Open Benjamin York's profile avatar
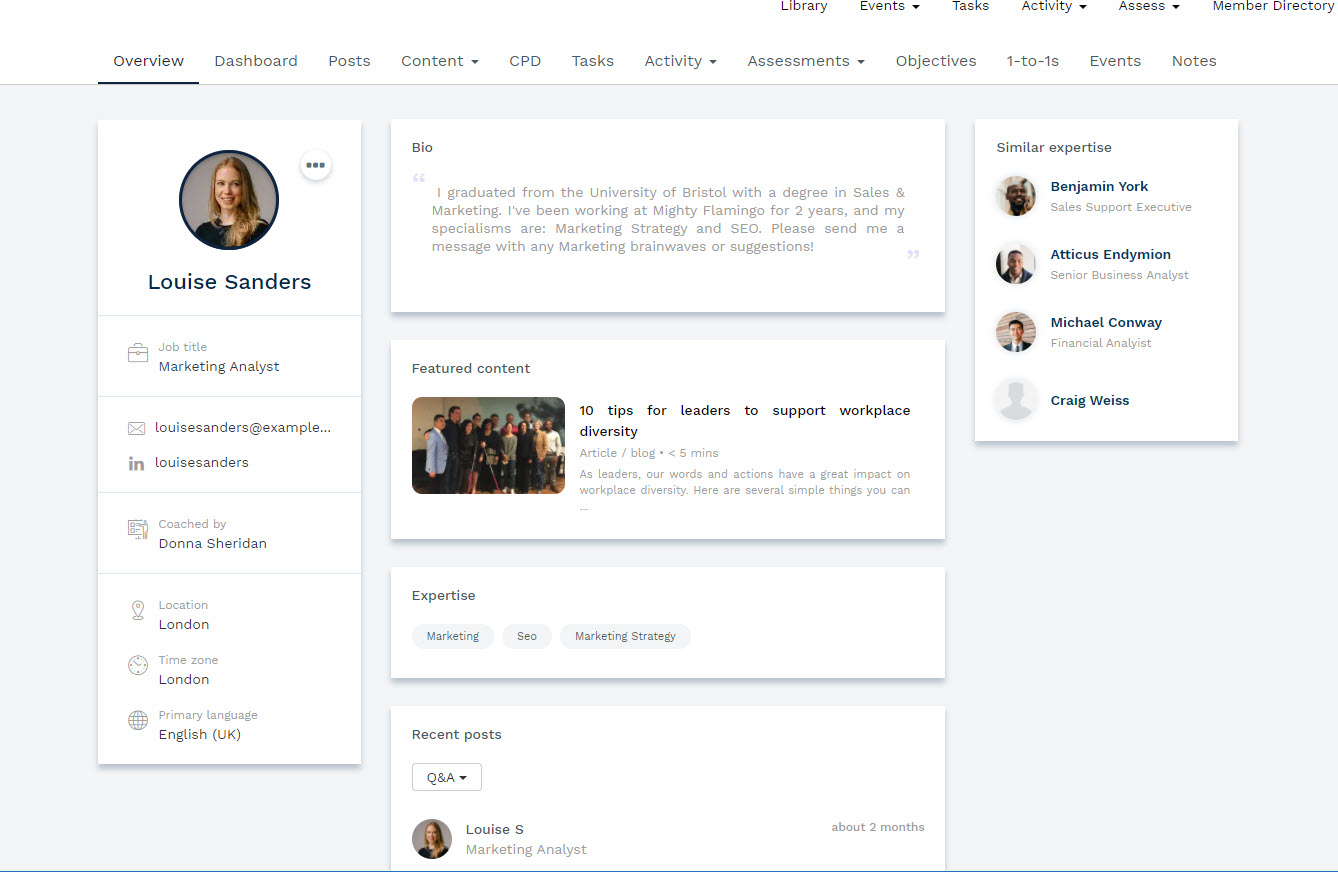 1016,196
